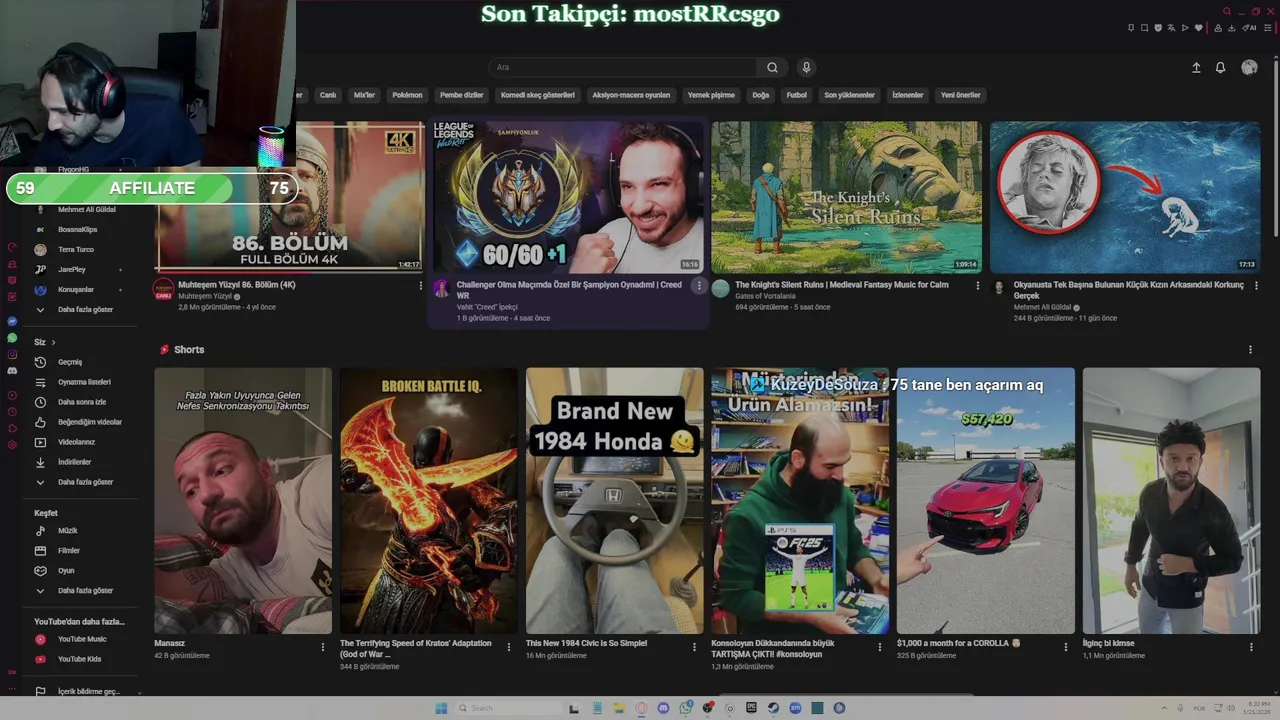1280x720 pixels.
Task: Open the upload video icon
Action: click(1196, 67)
